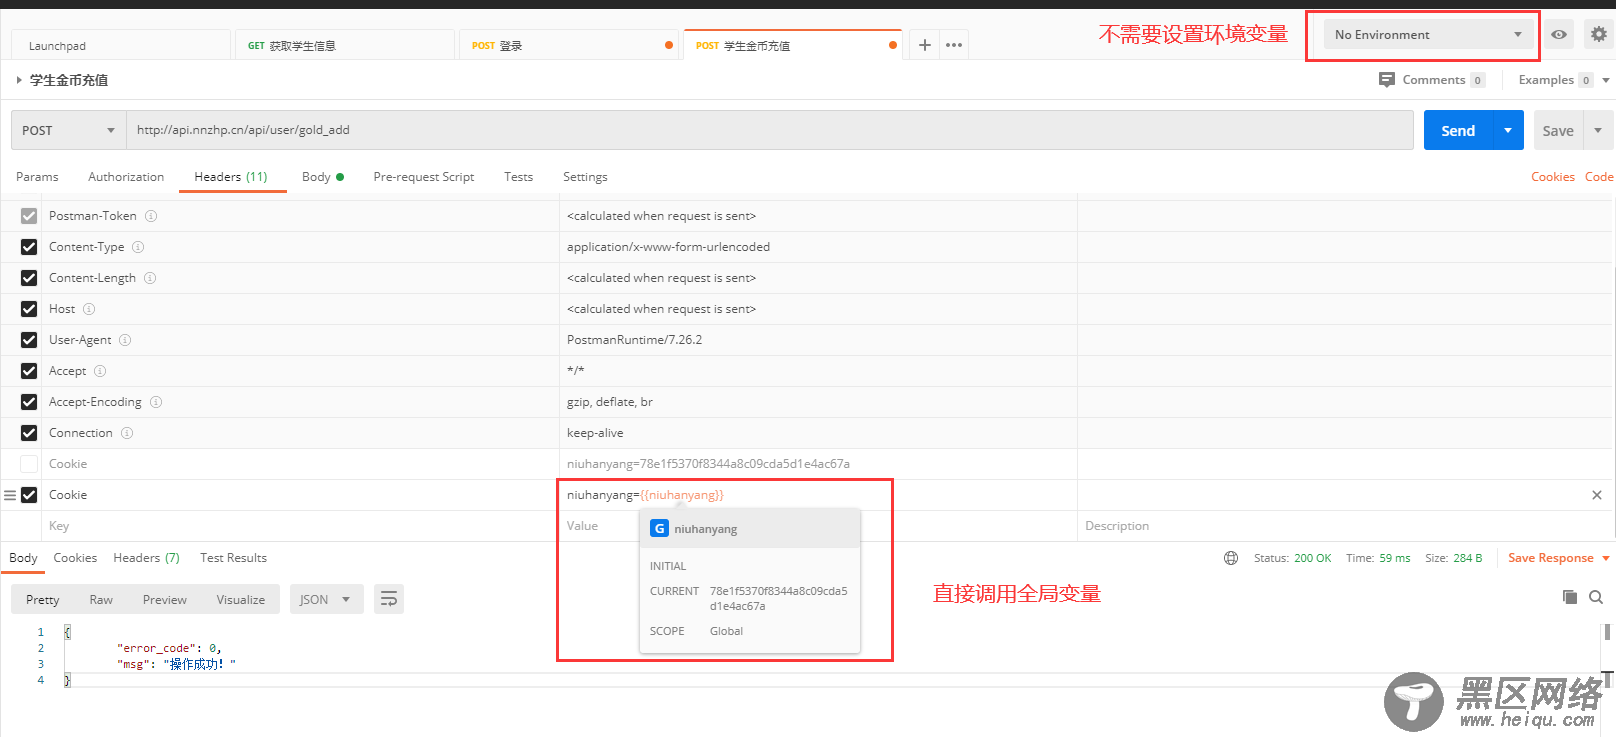Enable the disabled Cookie header checkbox
This screenshot has width=1616, height=737.
[x=29, y=464]
